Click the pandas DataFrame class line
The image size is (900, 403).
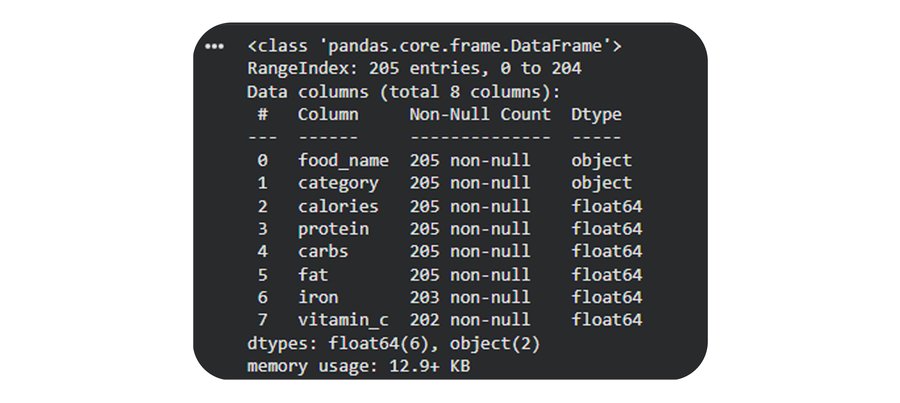pyautogui.click(x=436, y=46)
